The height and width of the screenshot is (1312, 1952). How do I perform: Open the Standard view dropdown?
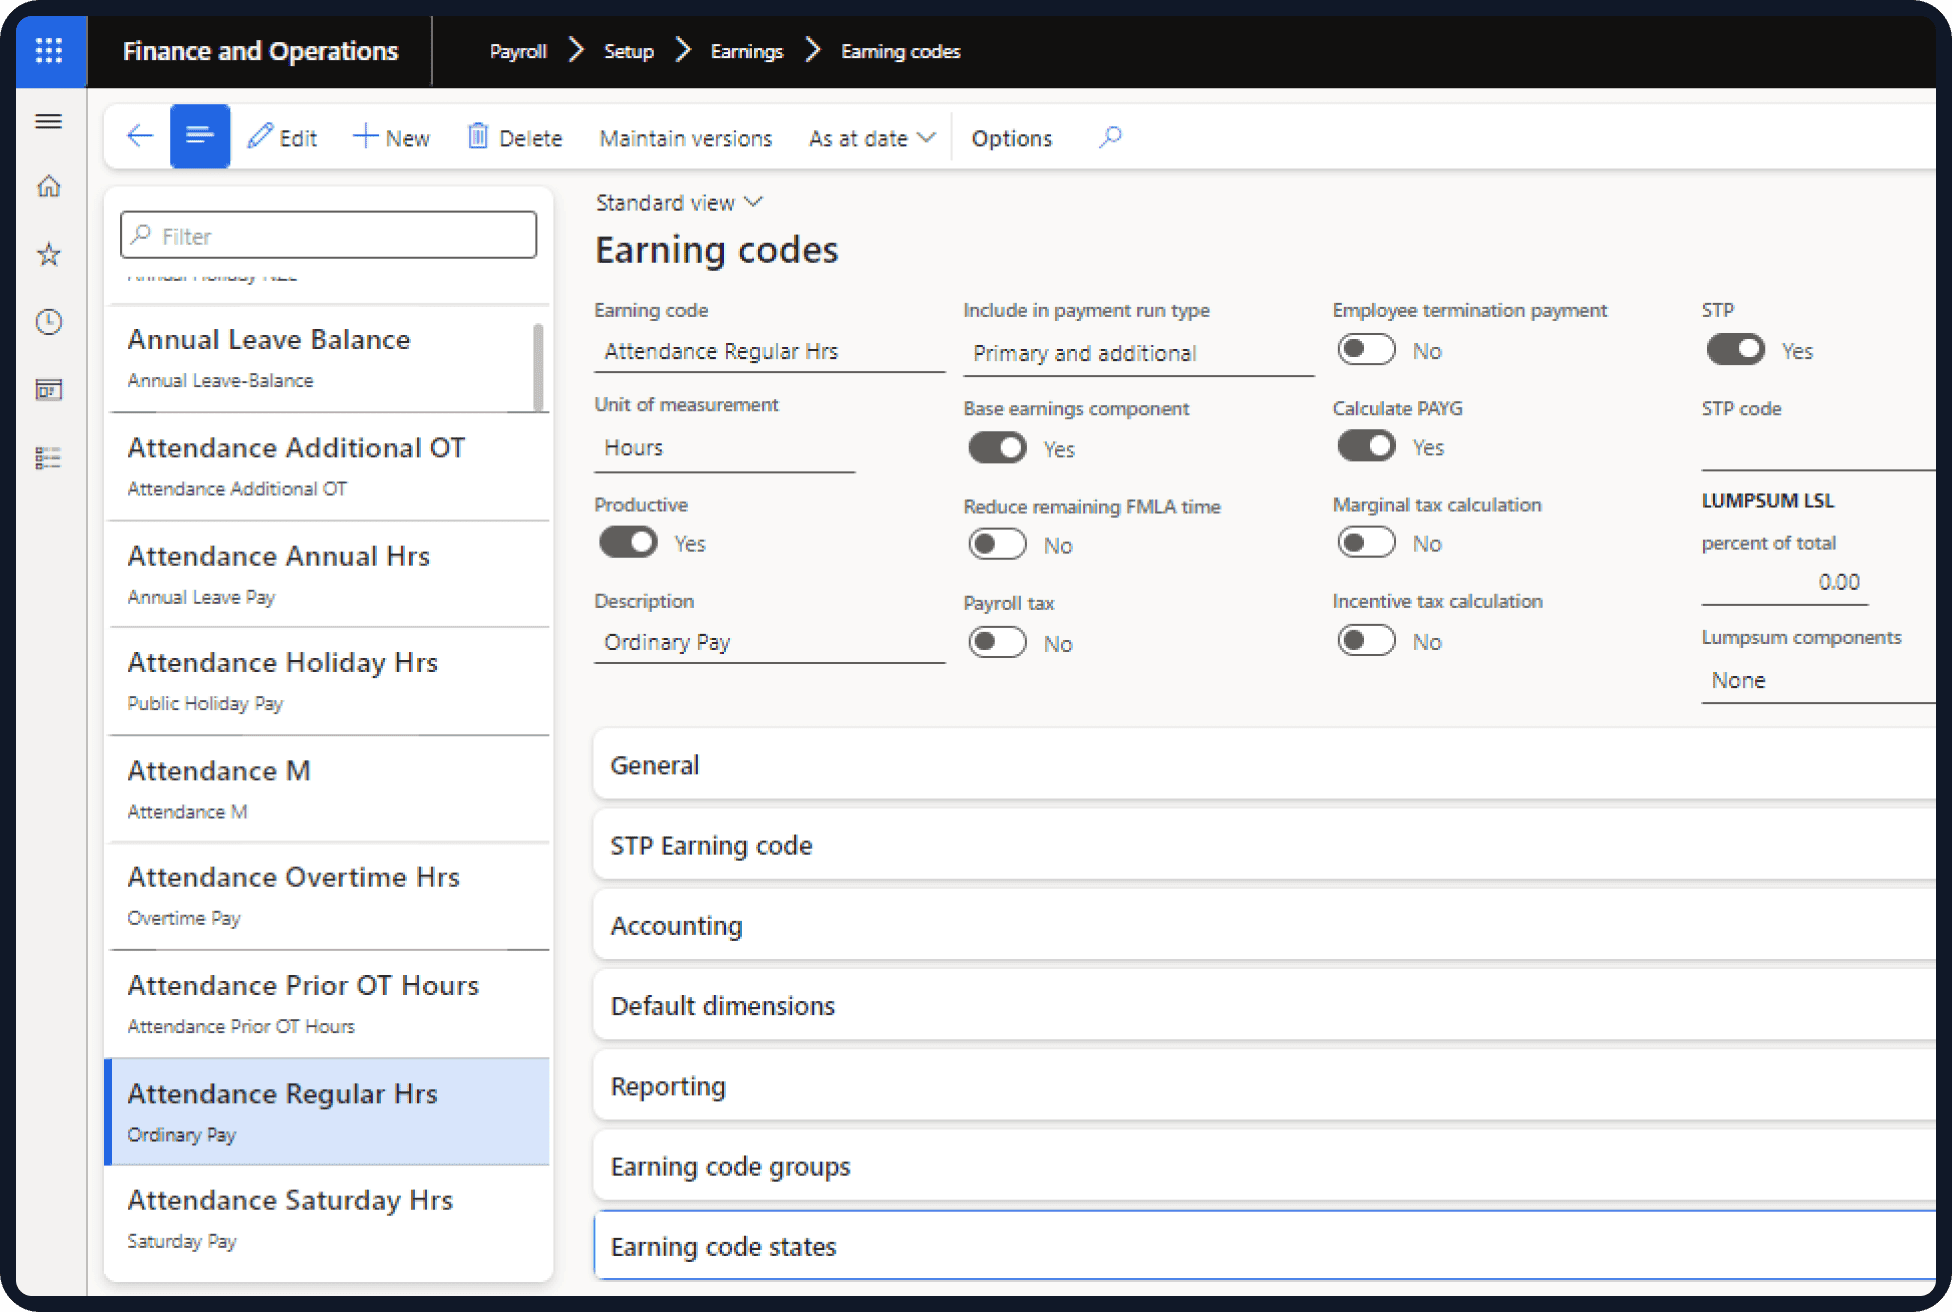point(680,203)
